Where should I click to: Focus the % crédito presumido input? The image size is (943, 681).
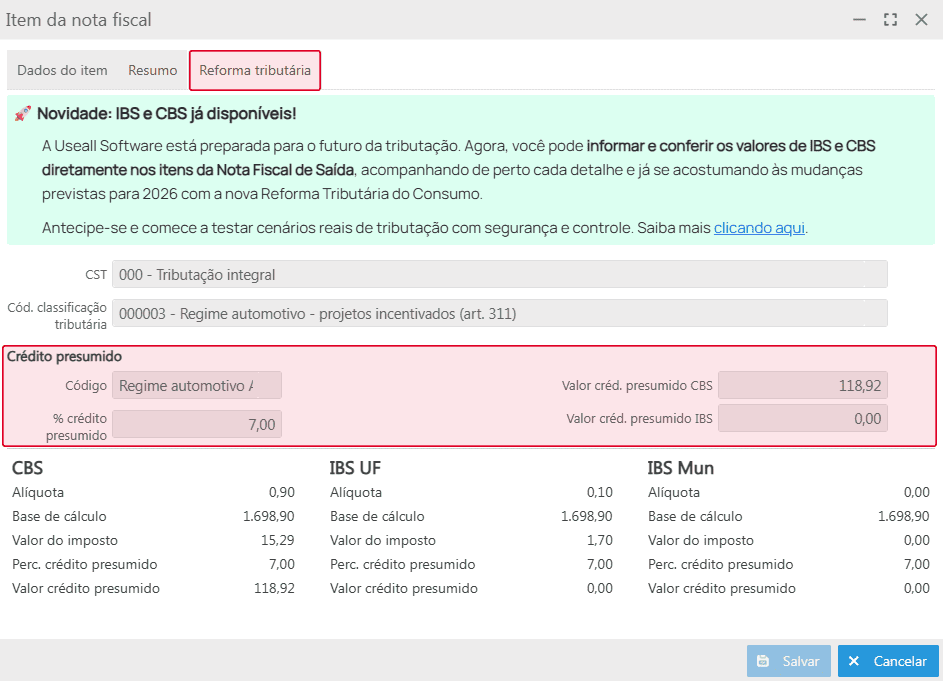pos(197,425)
